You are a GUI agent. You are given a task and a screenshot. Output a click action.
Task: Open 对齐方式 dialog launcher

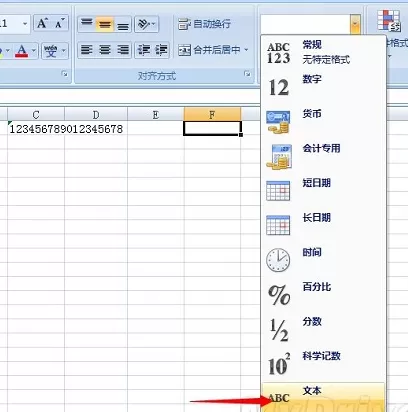point(247,74)
